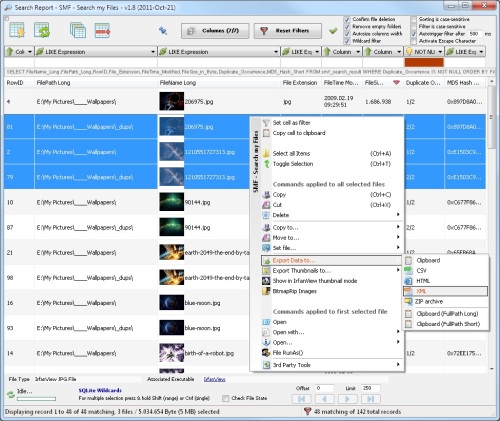Click the 3rd Party Tools icon

[x=266, y=365]
